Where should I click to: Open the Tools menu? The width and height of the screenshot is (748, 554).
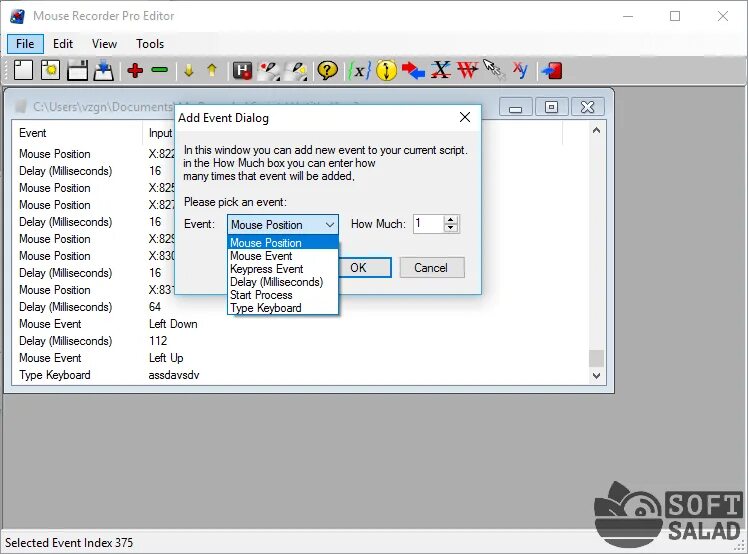(x=150, y=44)
